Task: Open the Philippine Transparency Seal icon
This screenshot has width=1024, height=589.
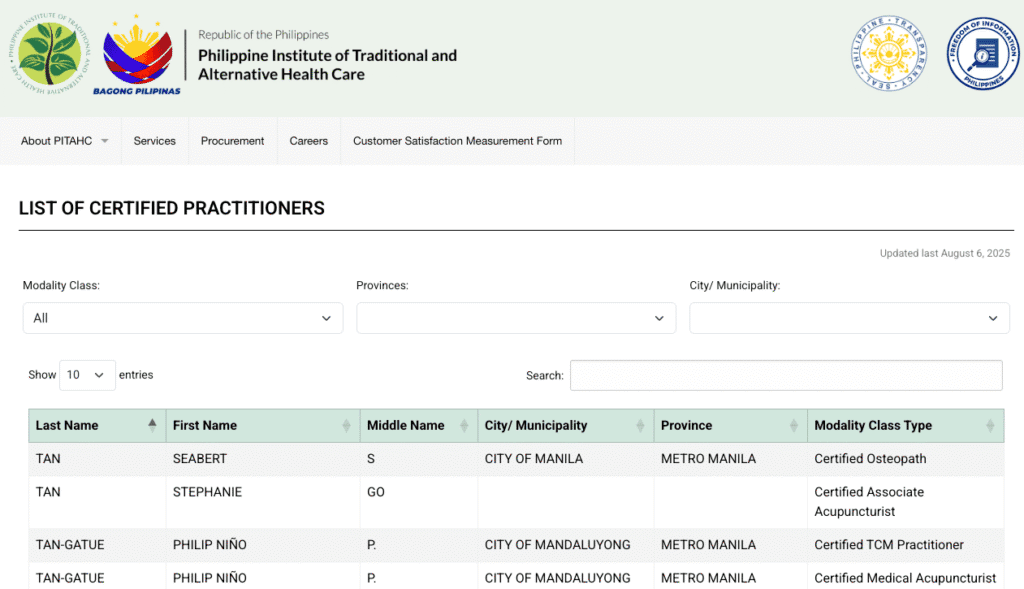Action: coord(889,55)
